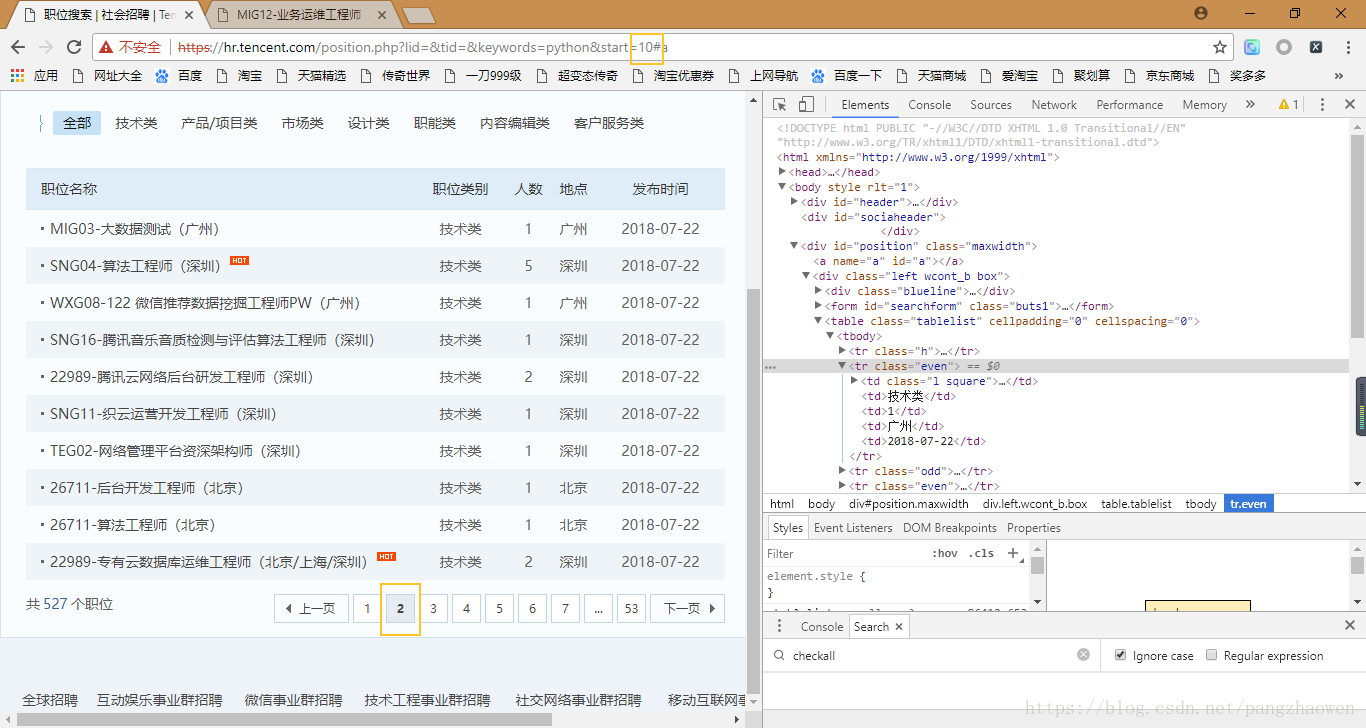
Task: Reload the page with refresh icon
Action: click(74, 47)
